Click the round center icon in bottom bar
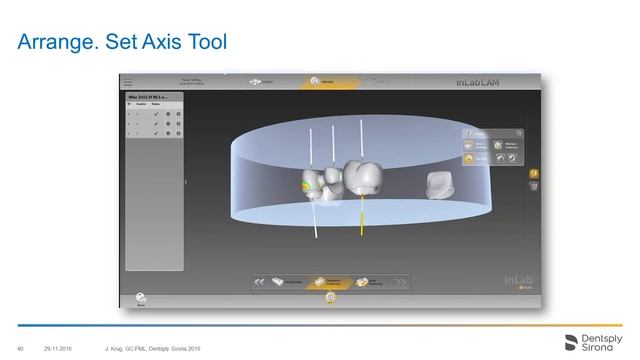This screenshot has width=640, height=360. (331, 298)
